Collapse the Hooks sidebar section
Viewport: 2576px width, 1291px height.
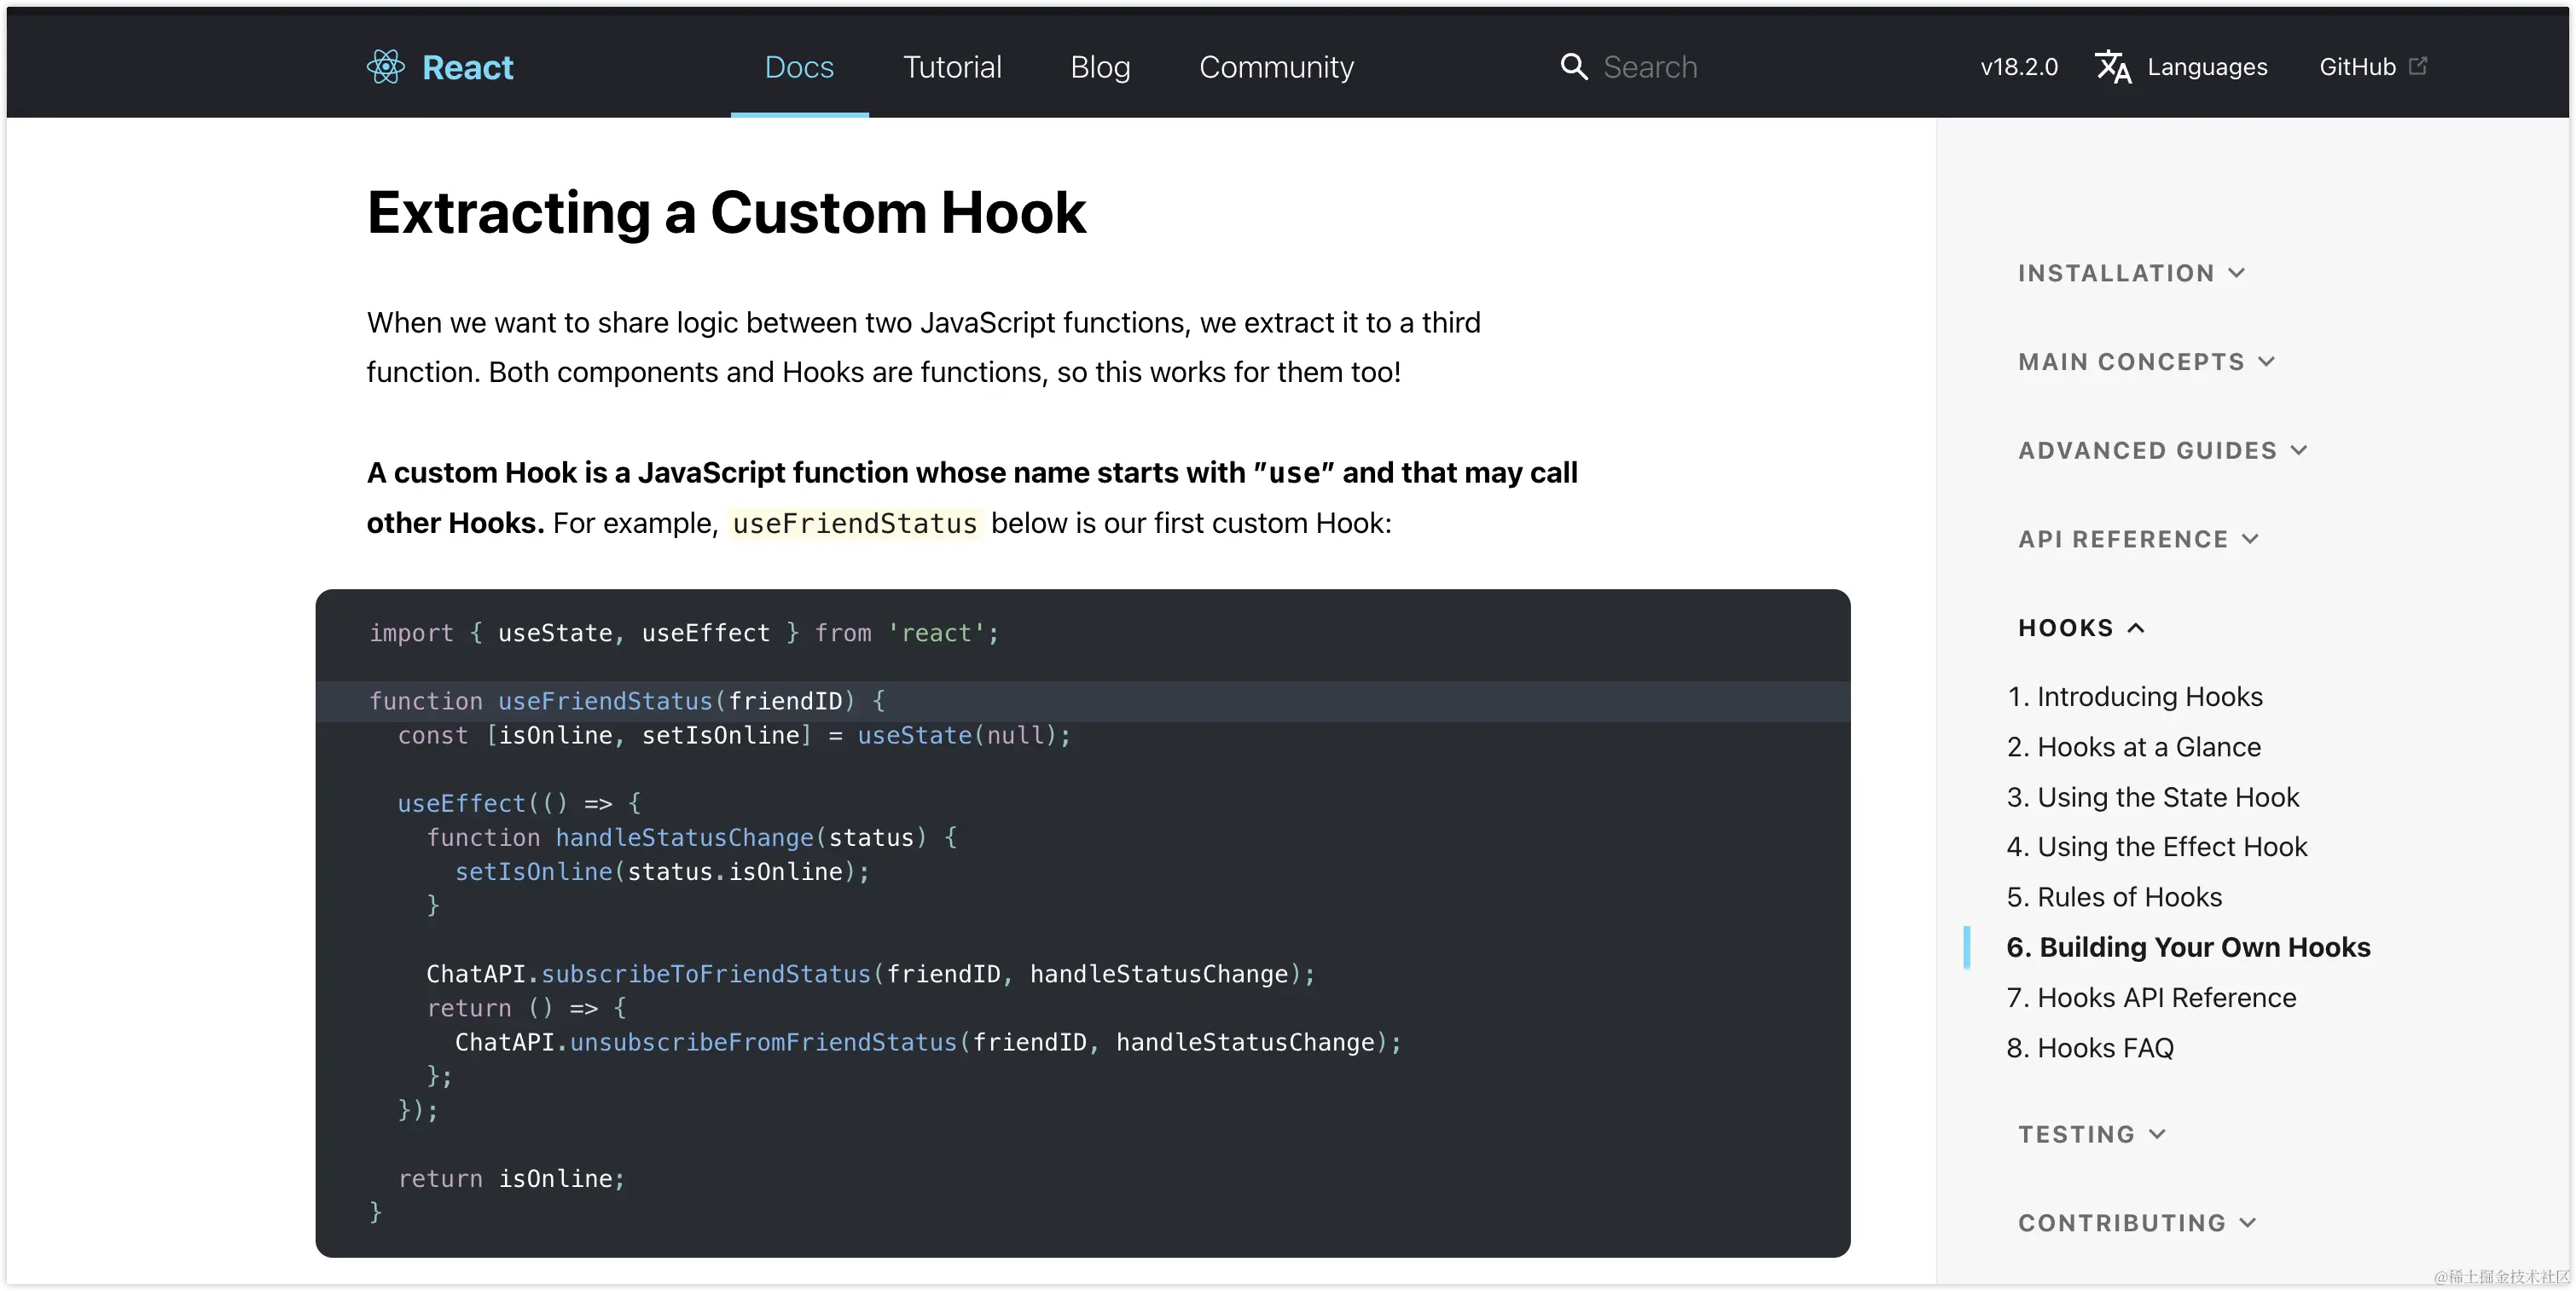point(2081,628)
